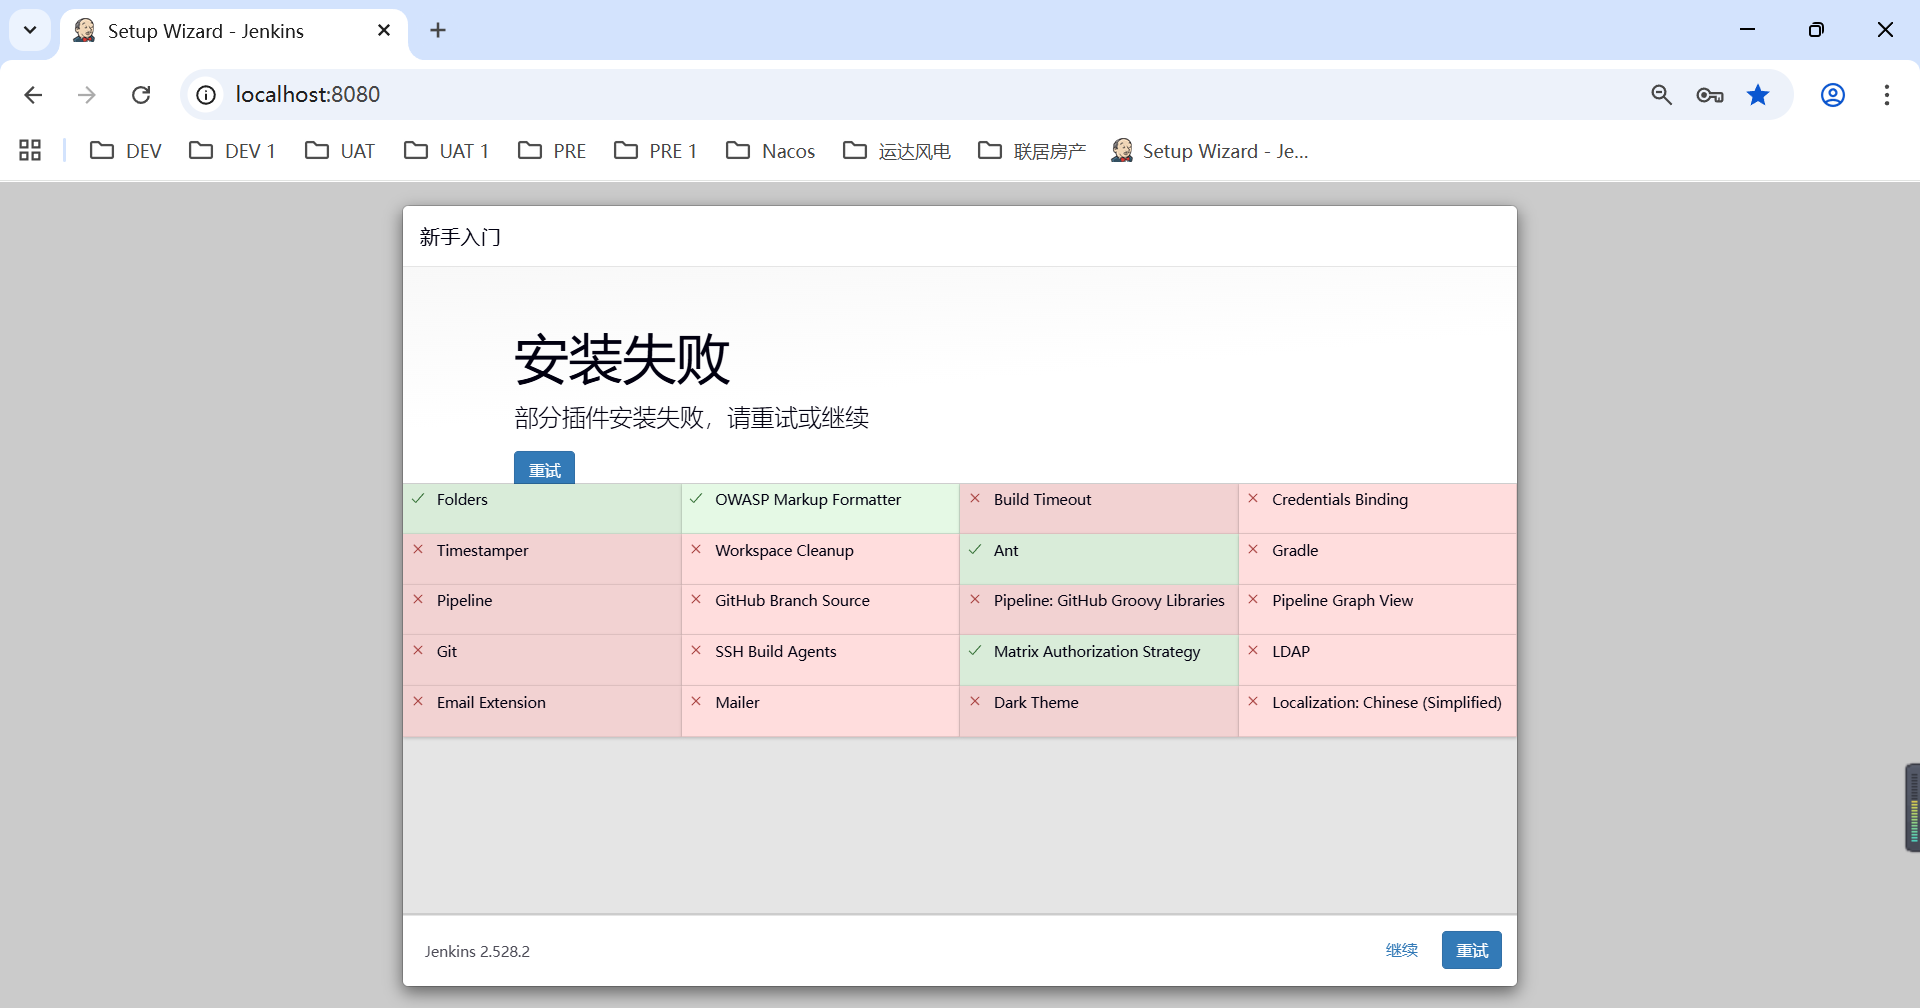Screen dimensions: 1920x1008
Task: Expand the tab search dropdown
Action: (30, 30)
